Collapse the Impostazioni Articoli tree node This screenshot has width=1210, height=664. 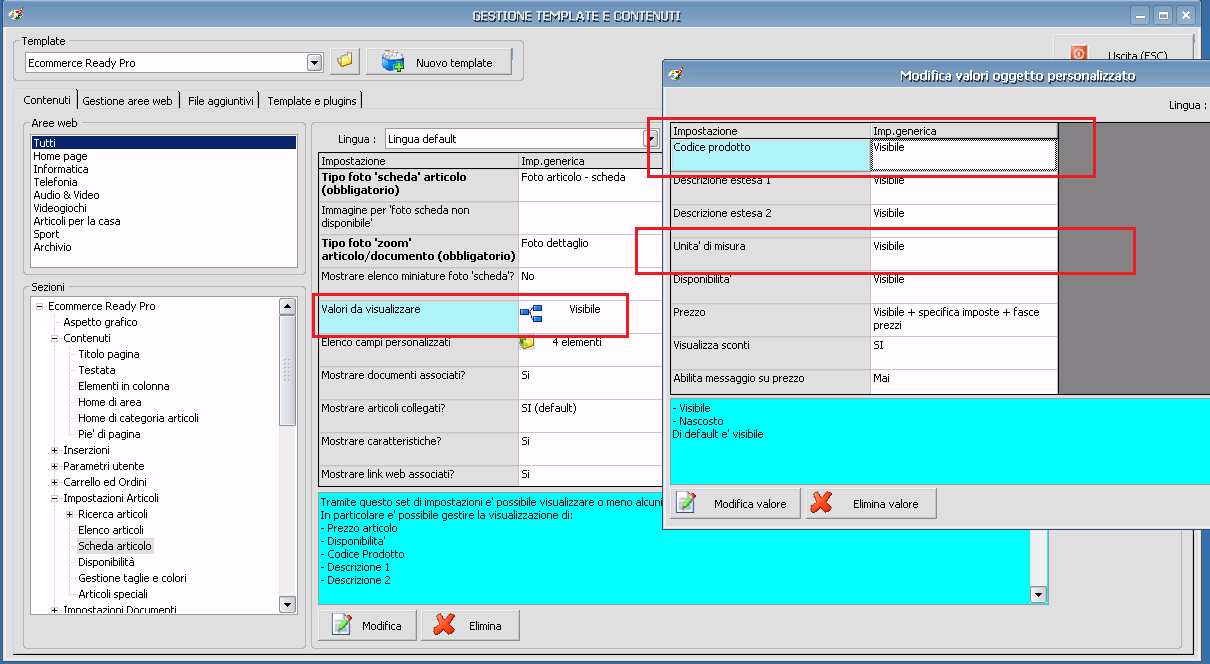point(54,498)
